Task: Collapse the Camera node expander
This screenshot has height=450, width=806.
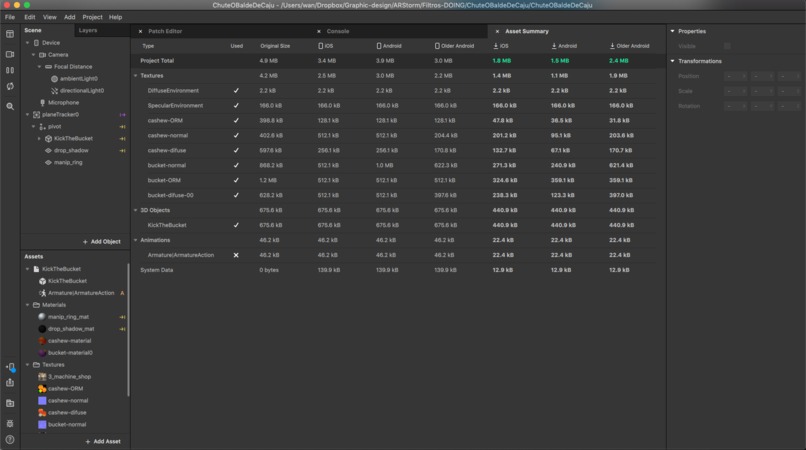Action: [33, 55]
